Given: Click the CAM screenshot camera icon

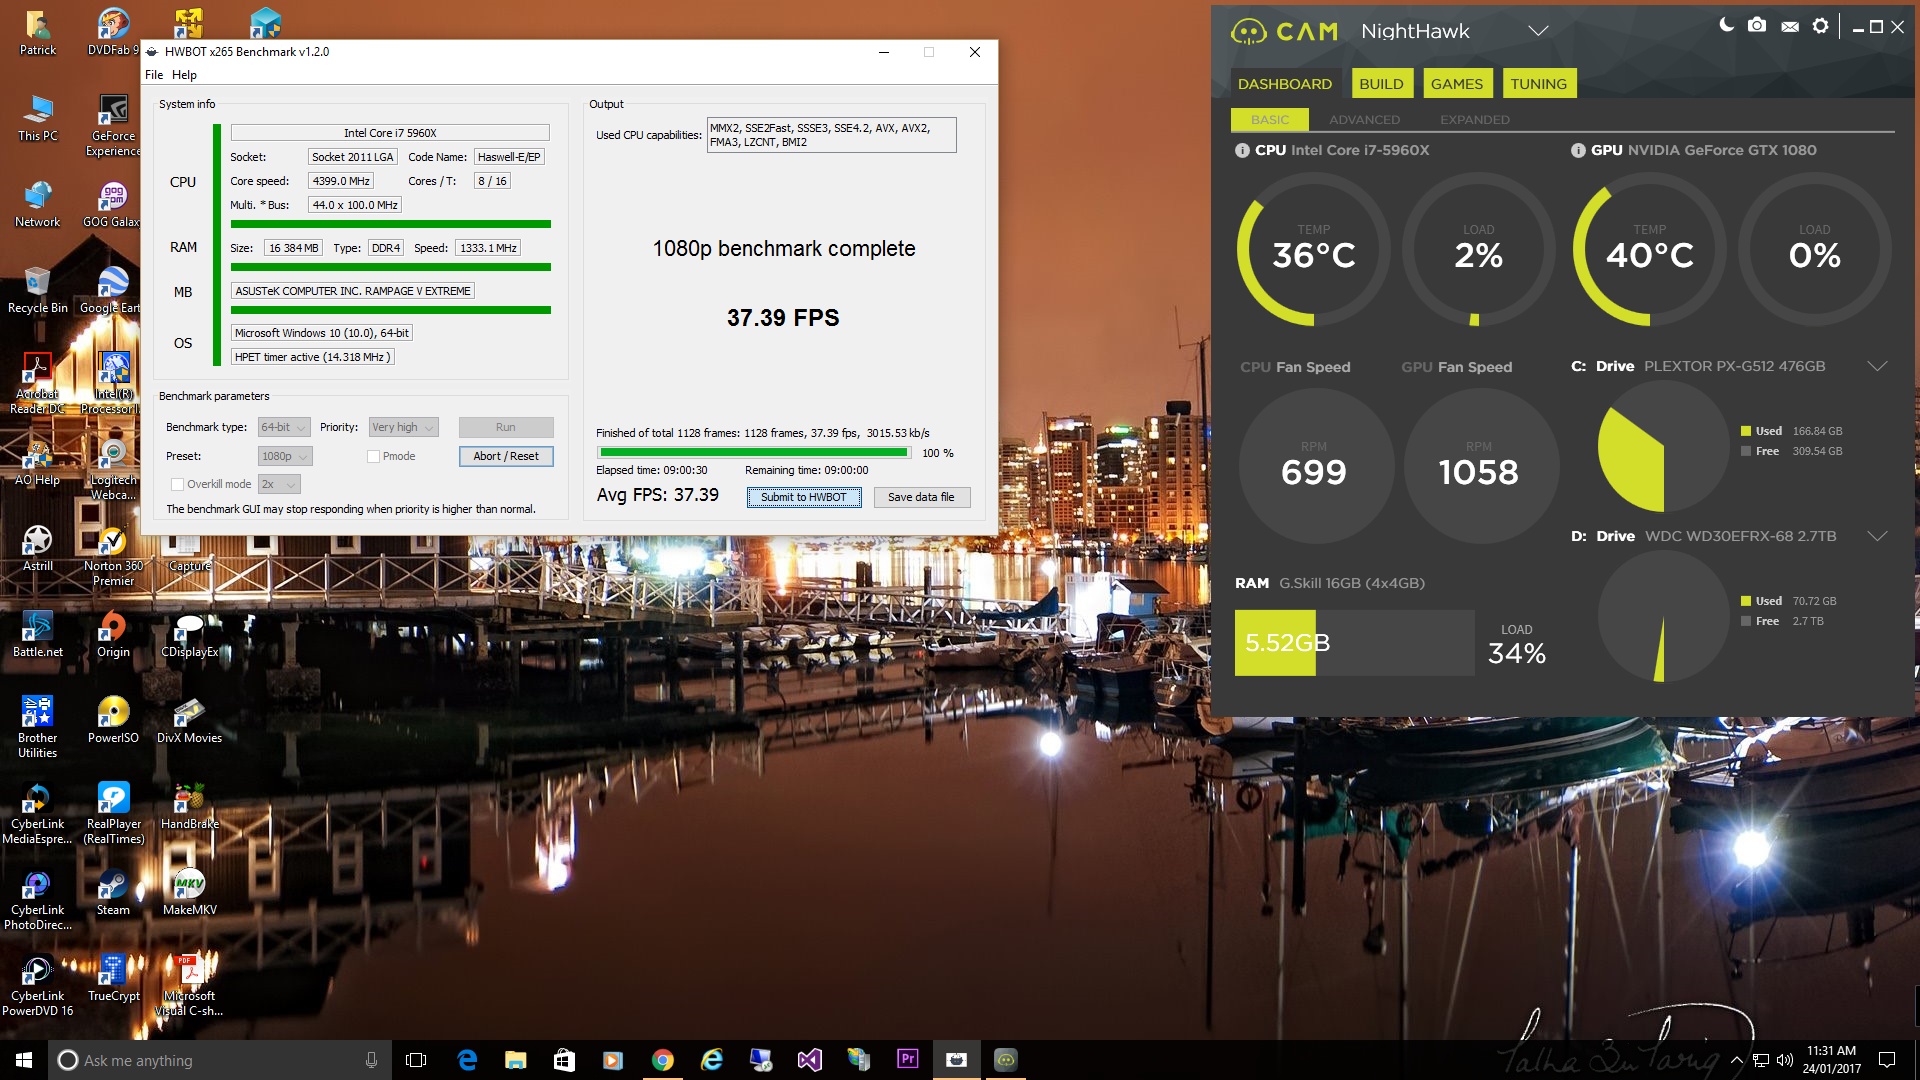Looking at the screenshot, I should tap(1757, 25).
